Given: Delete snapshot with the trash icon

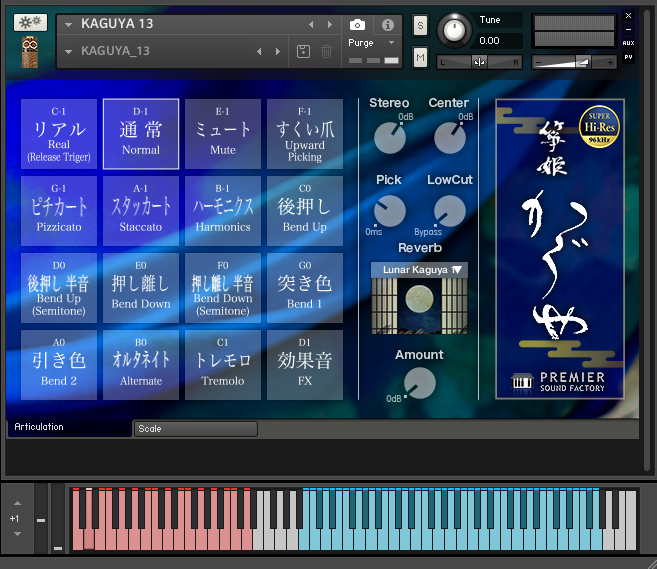Looking at the screenshot, I should (326, 51).
